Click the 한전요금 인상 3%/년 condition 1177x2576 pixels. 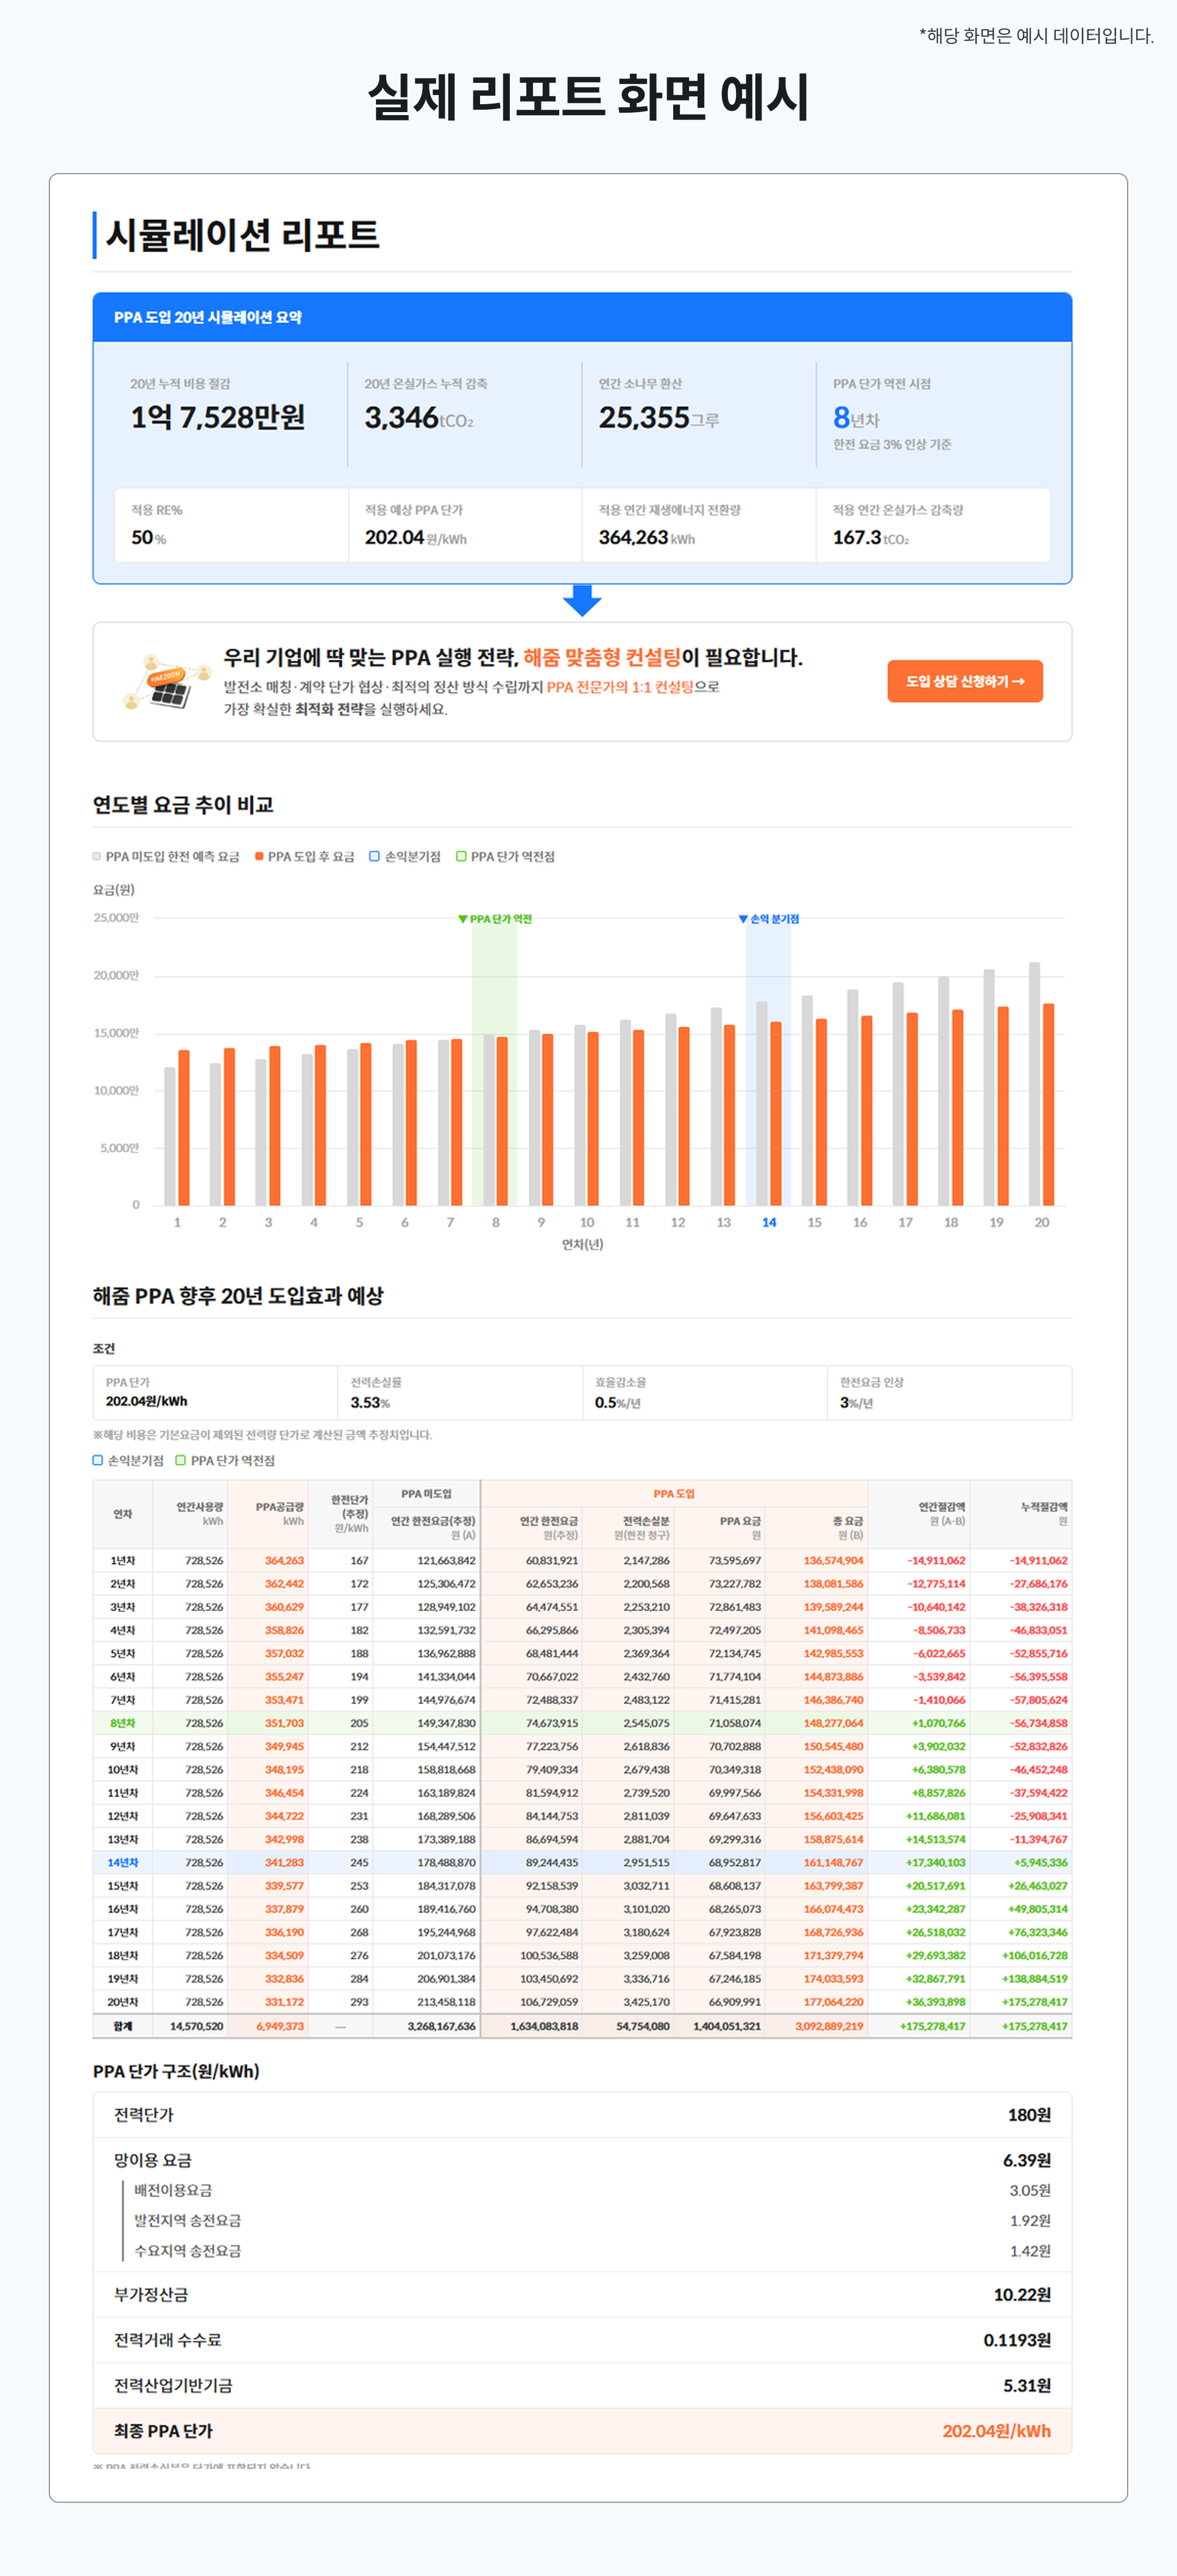(949, 1392)
